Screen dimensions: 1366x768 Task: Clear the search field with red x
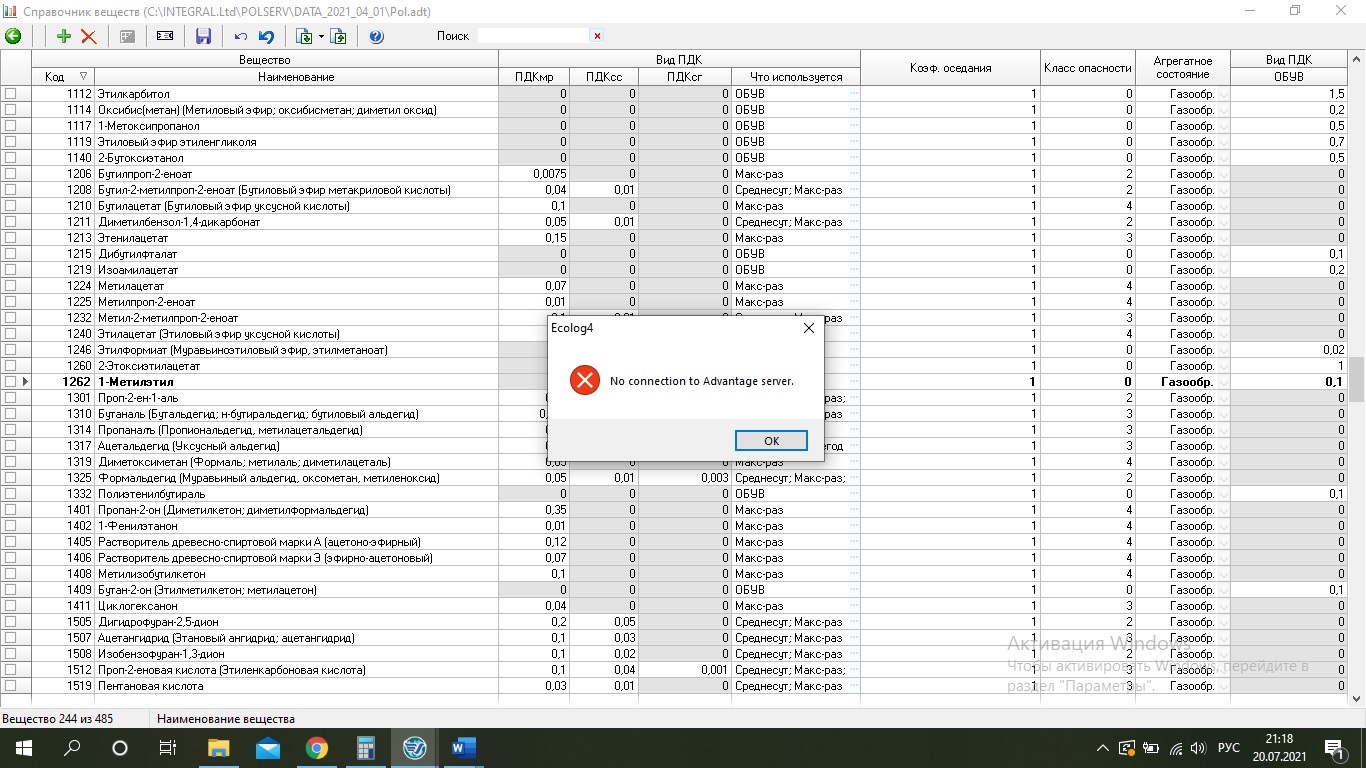point(598,36)
